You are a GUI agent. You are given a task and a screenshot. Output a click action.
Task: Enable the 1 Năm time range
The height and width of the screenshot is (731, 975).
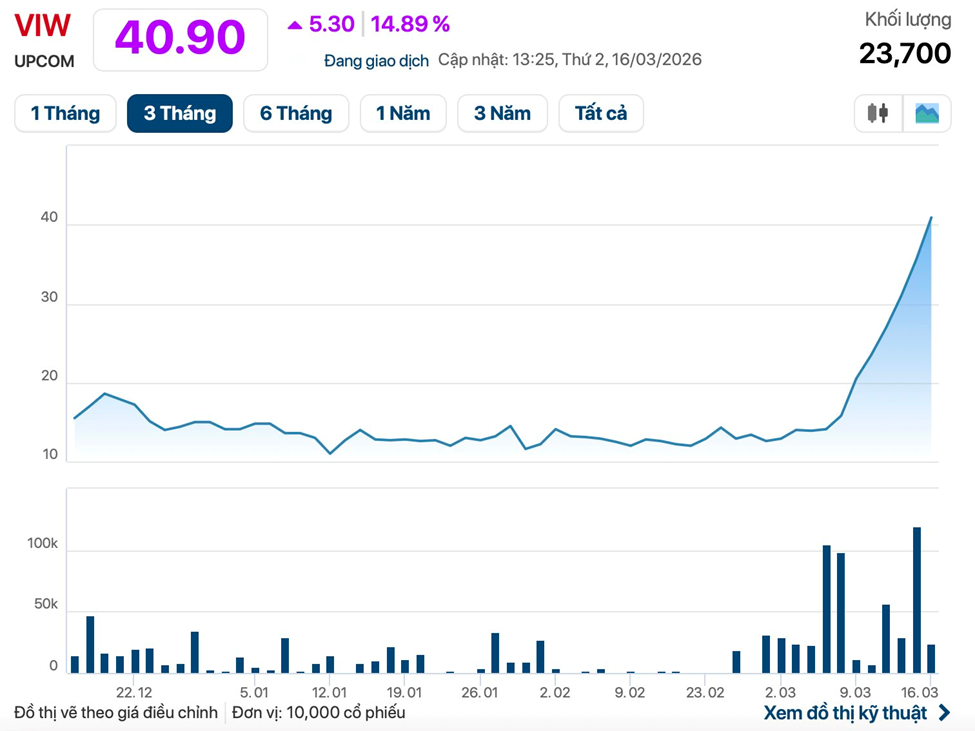(403, 113)
